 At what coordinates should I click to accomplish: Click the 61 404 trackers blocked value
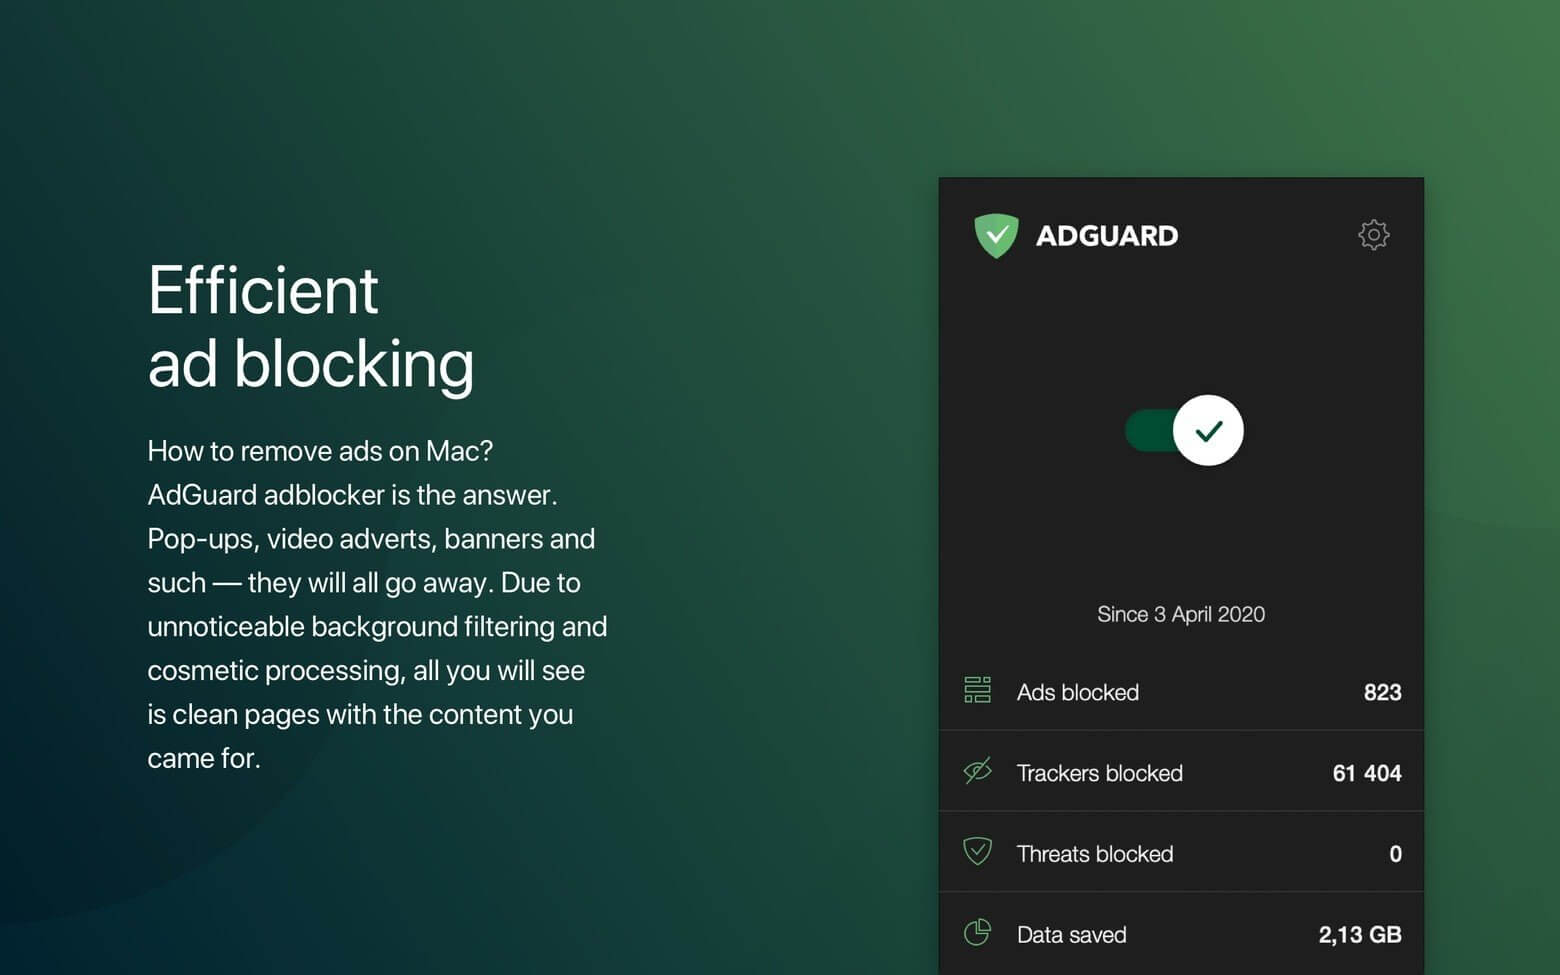click(1366, 772)
